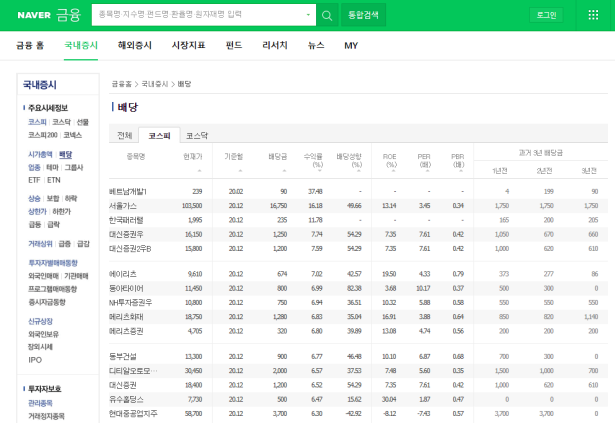Open the 리서치 menu
615x423 pixels.
click(275, 46)
